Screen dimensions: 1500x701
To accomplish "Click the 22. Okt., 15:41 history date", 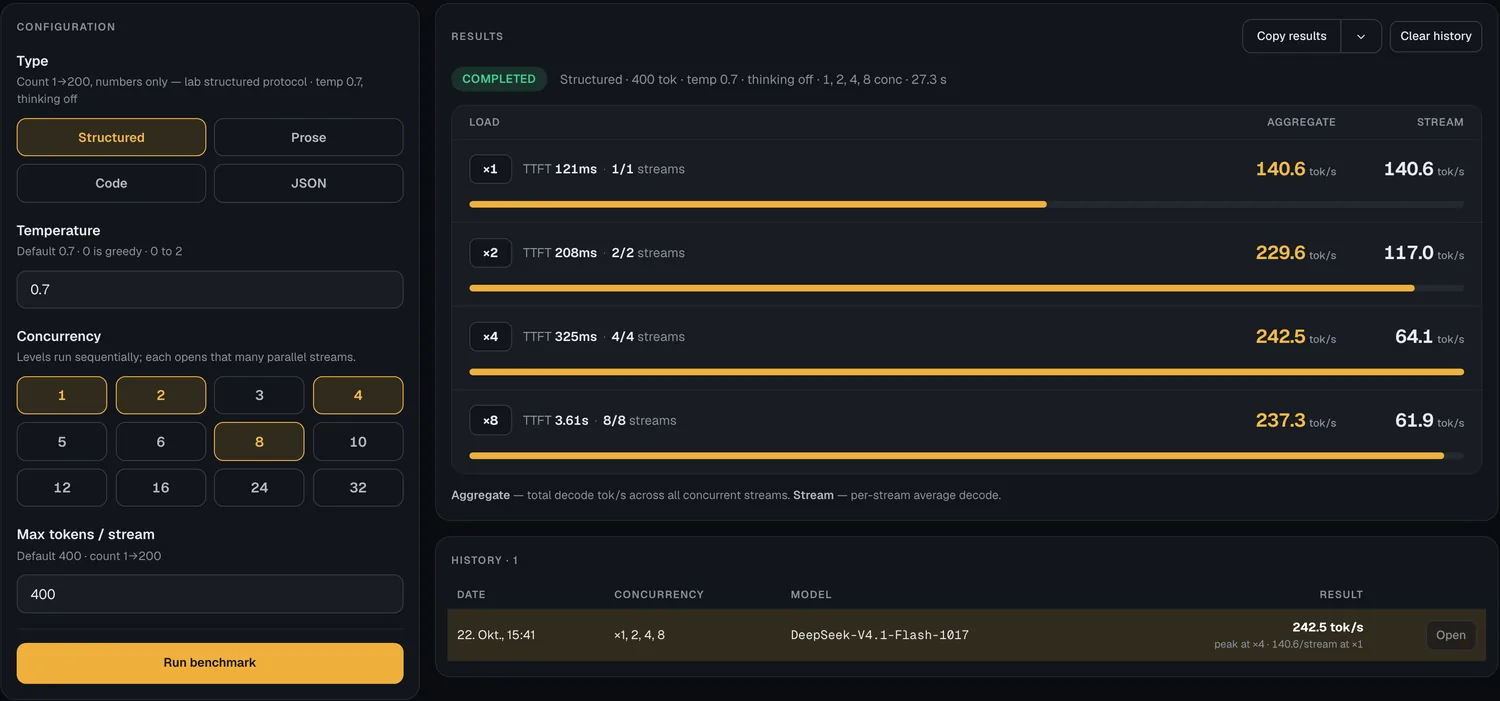I will pos(496,635).
